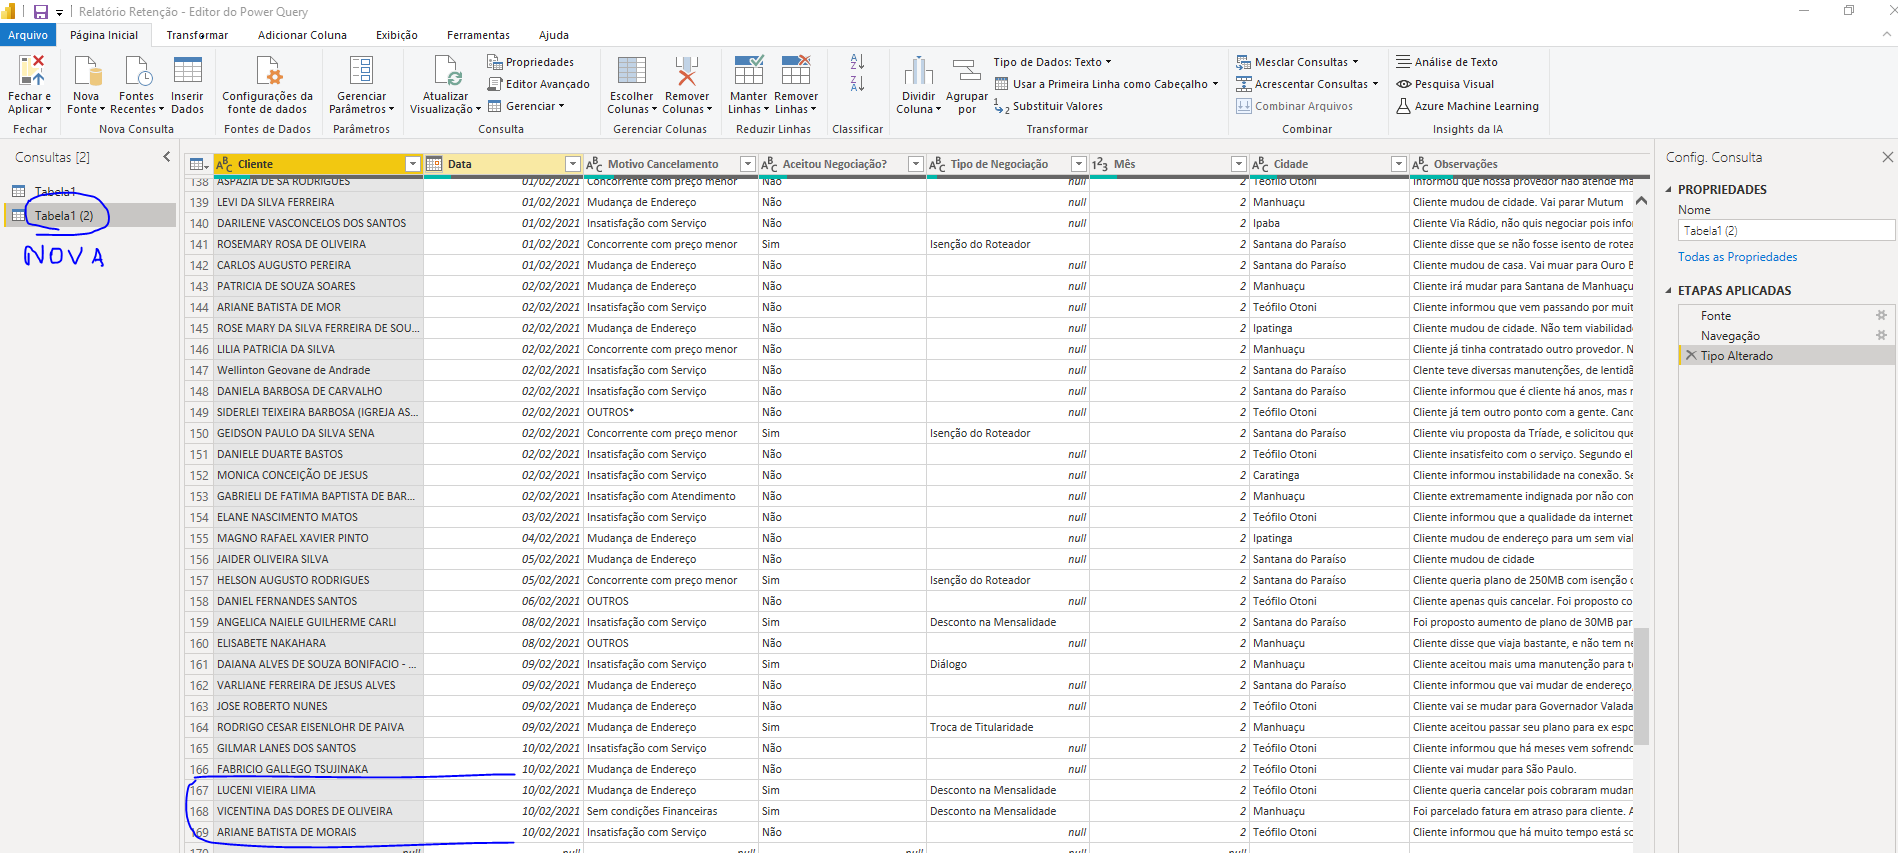Click the Nome input field

click(x=1786, y=230)
